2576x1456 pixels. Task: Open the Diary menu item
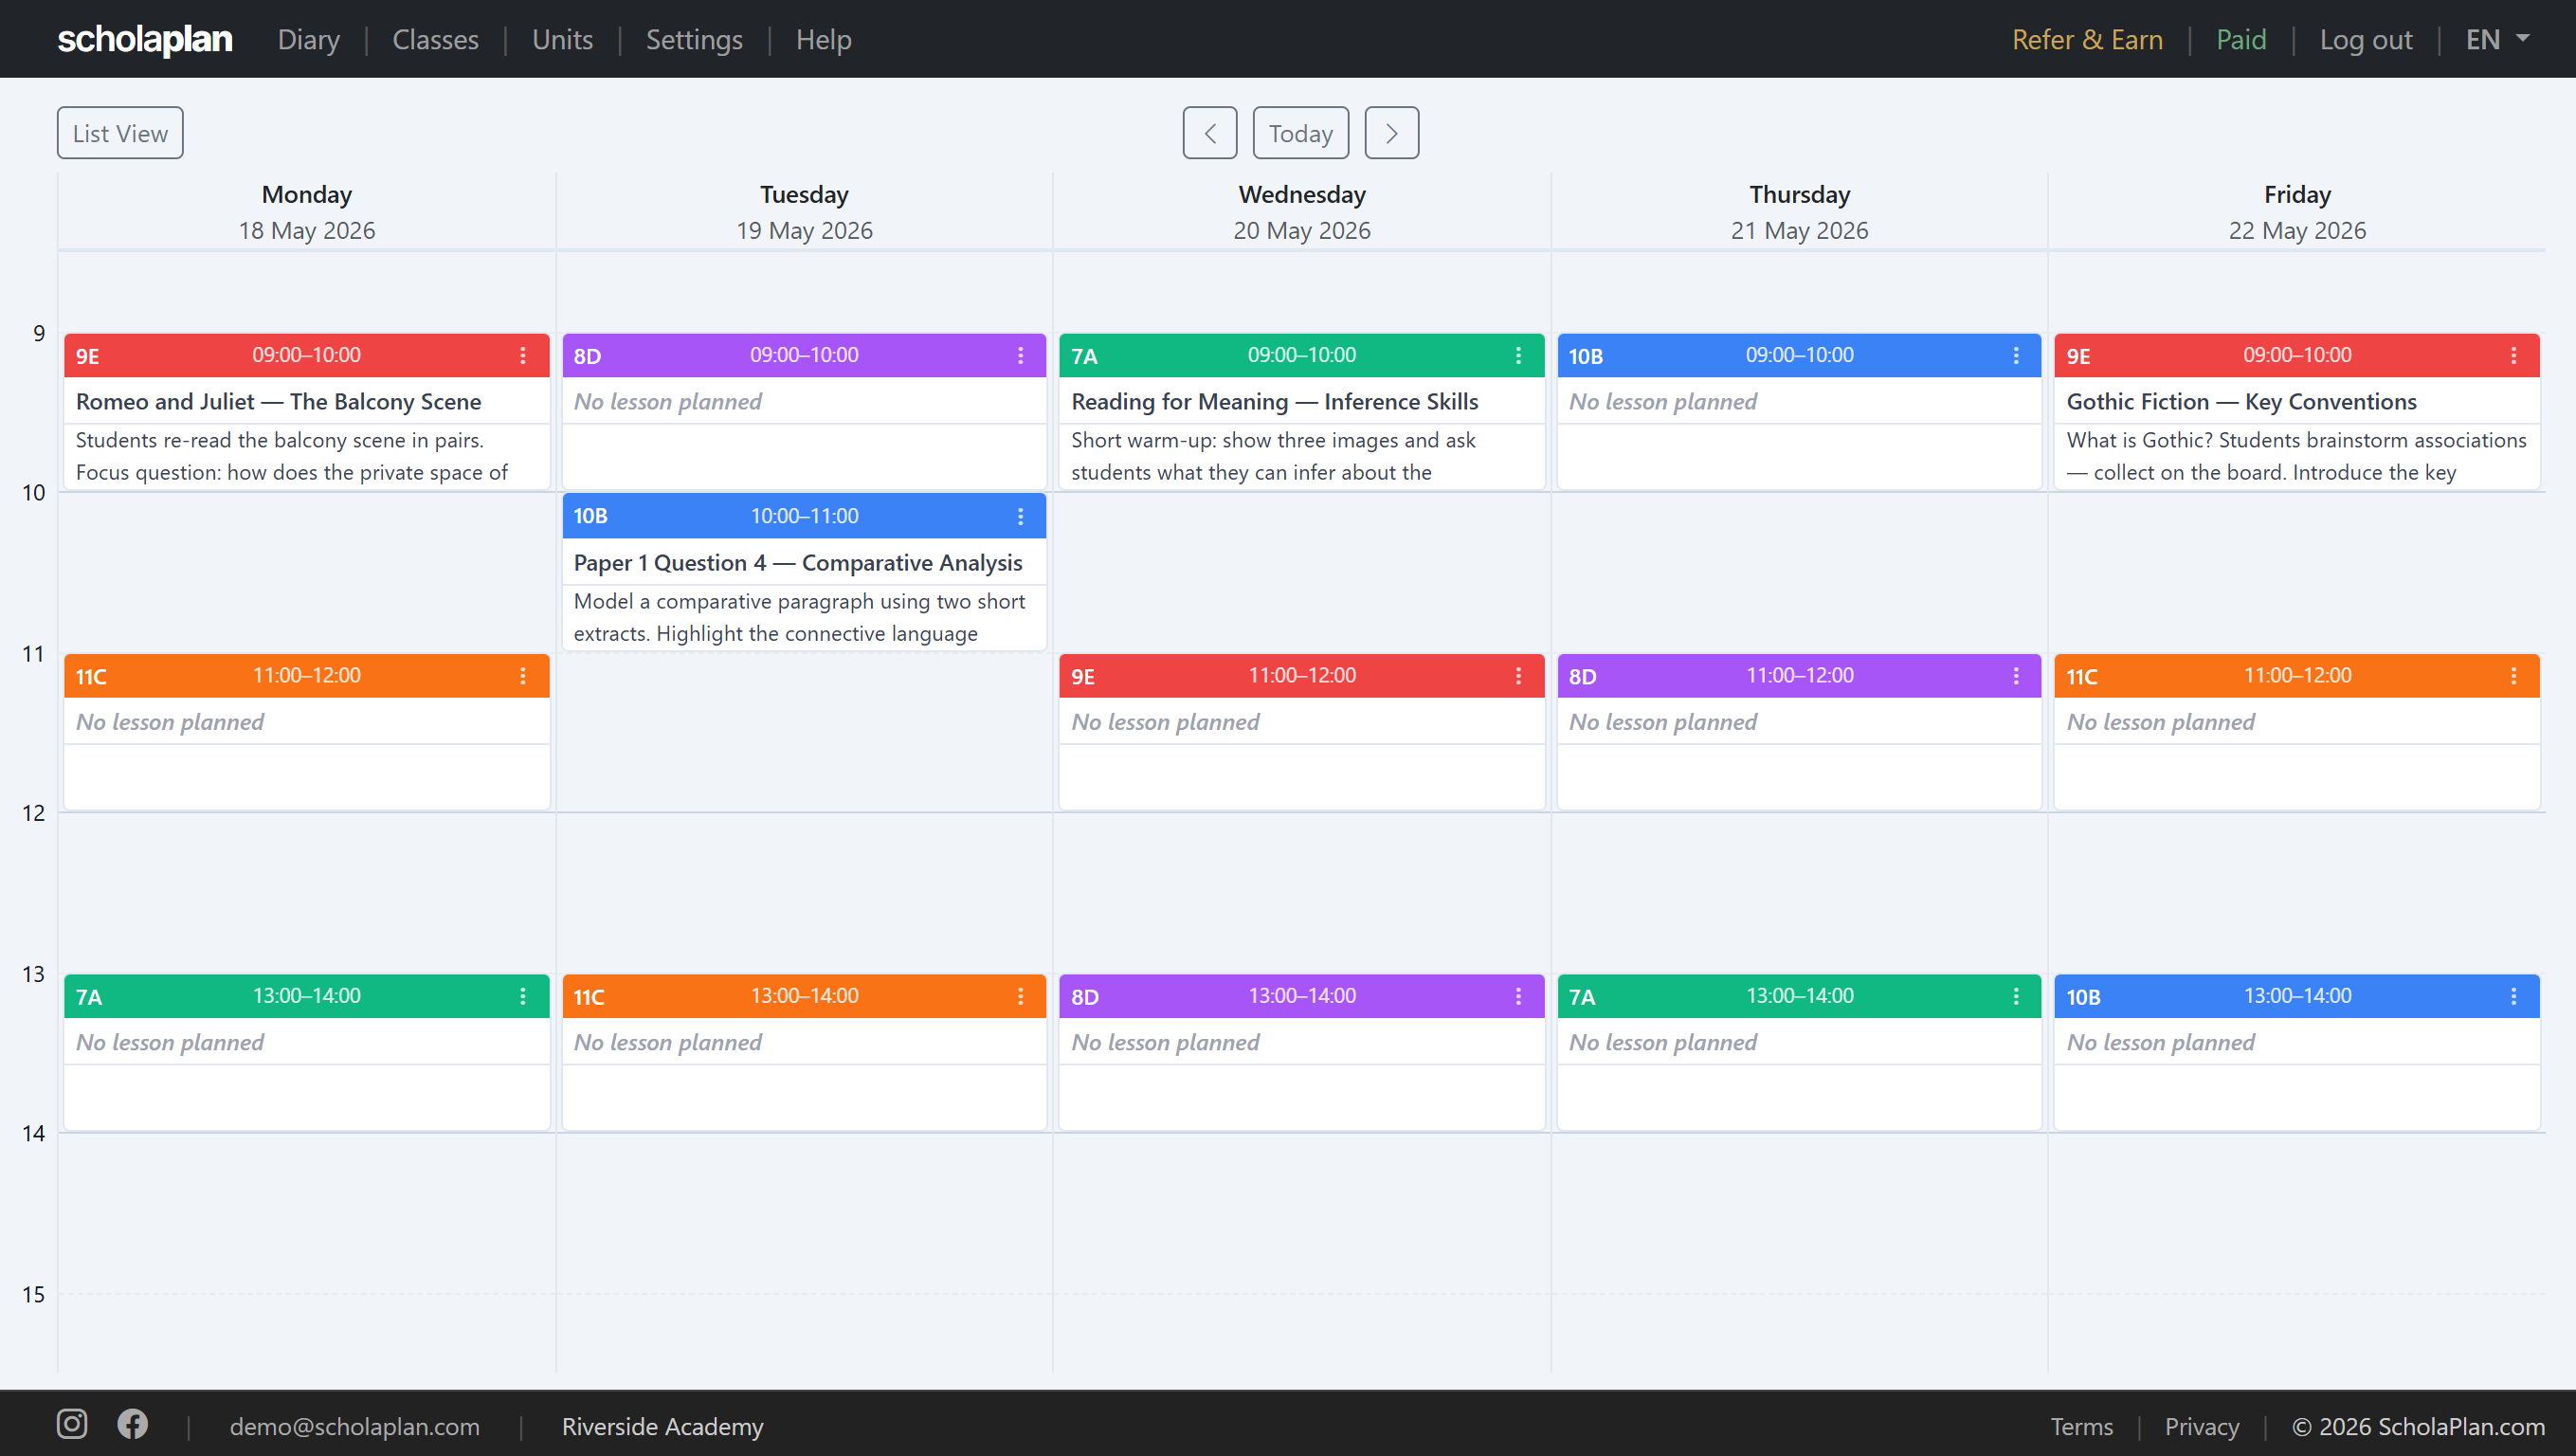pos(309,39)
